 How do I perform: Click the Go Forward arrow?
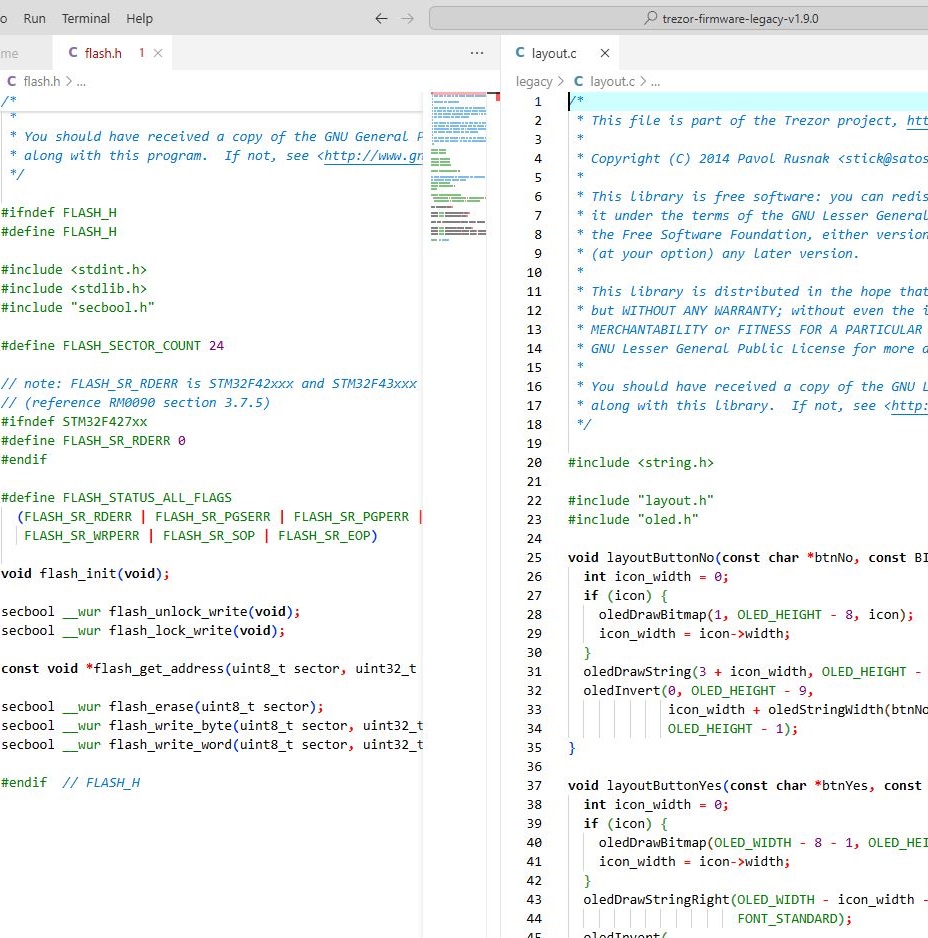pyautogui.click(x=407, y=18)
